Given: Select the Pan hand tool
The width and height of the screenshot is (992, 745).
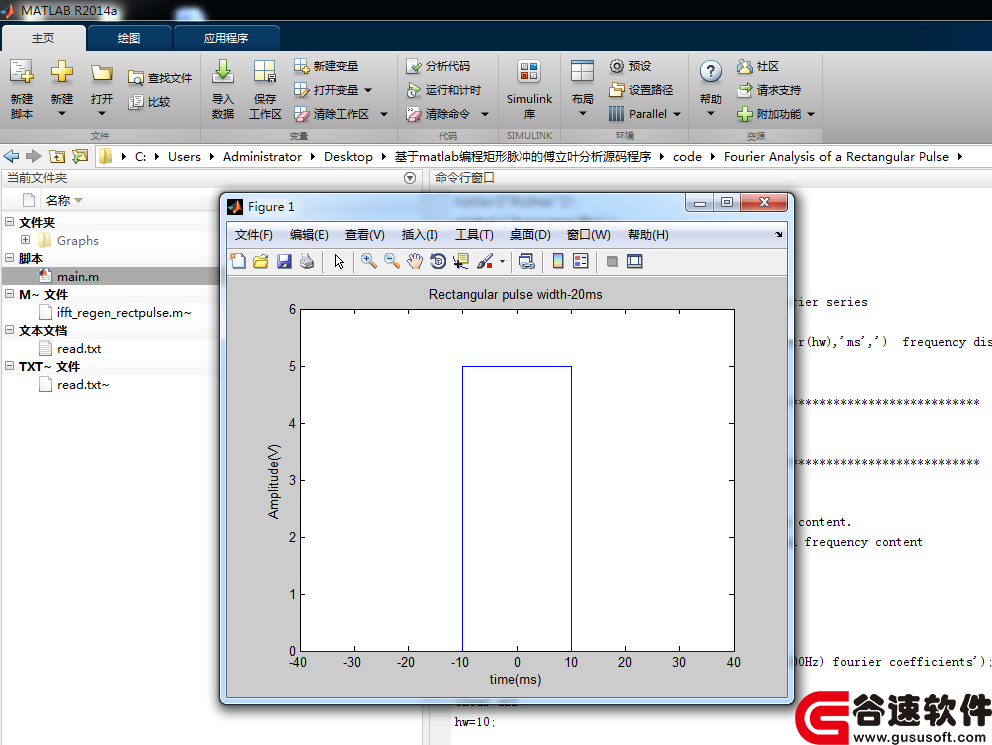Looking at the screenshot, I should coord(414,261).
